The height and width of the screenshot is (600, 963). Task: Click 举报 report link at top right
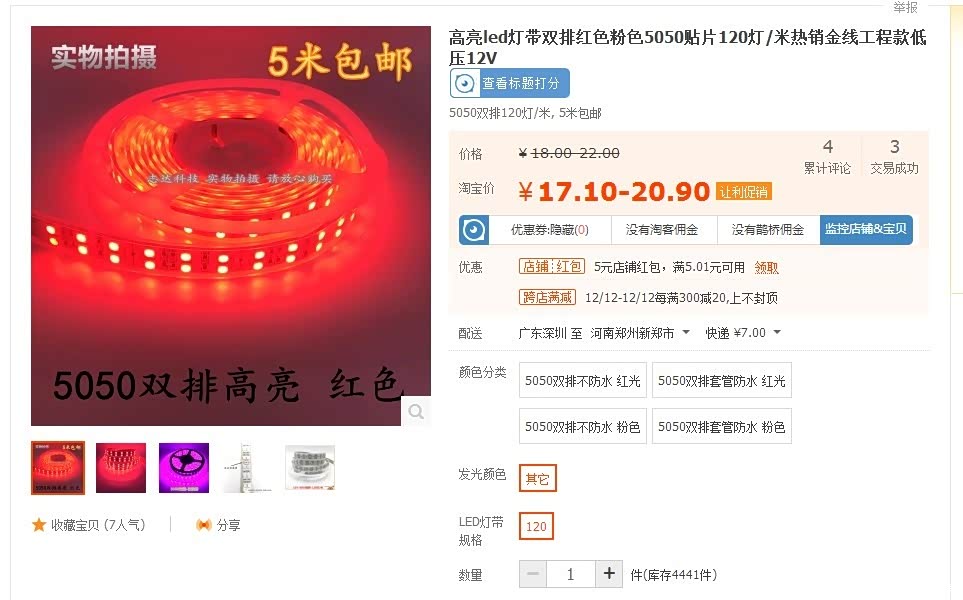click(905, 7)
